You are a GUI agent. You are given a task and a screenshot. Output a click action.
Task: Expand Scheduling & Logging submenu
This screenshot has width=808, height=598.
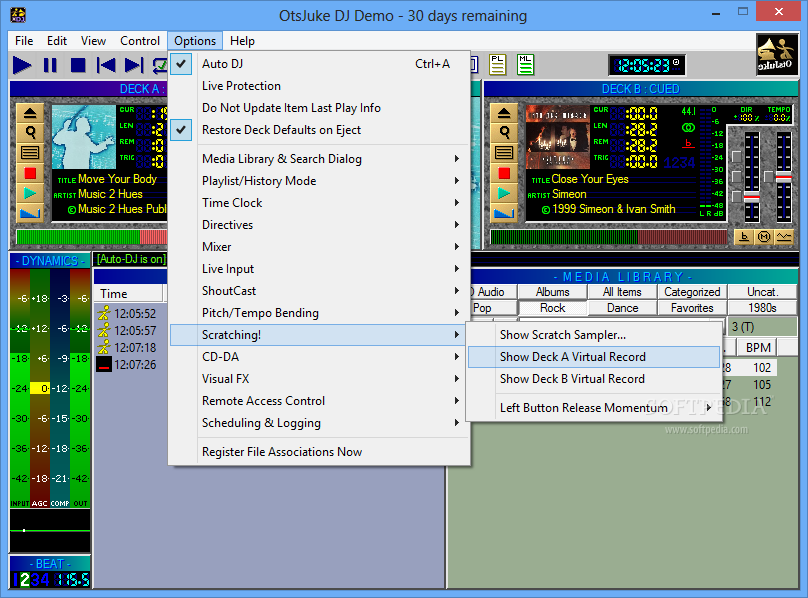tap(319, 423)
